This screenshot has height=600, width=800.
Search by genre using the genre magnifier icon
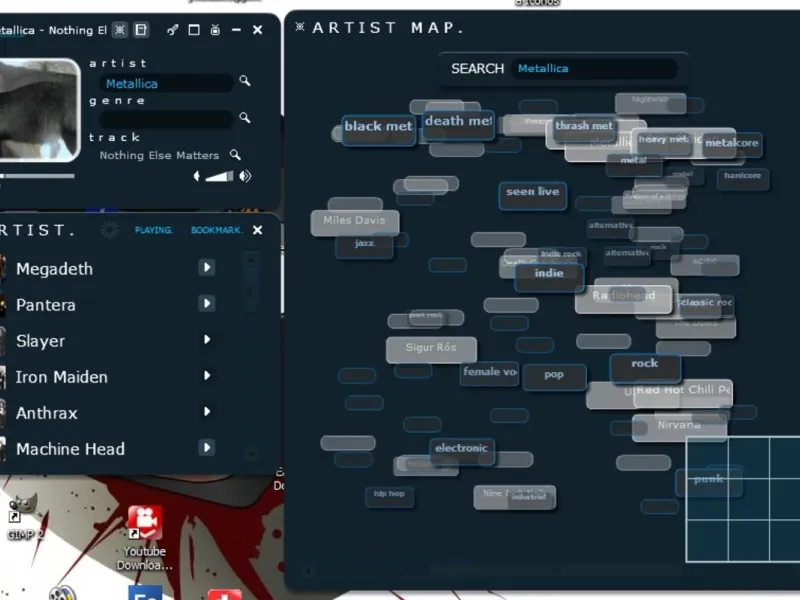point(245,118)
